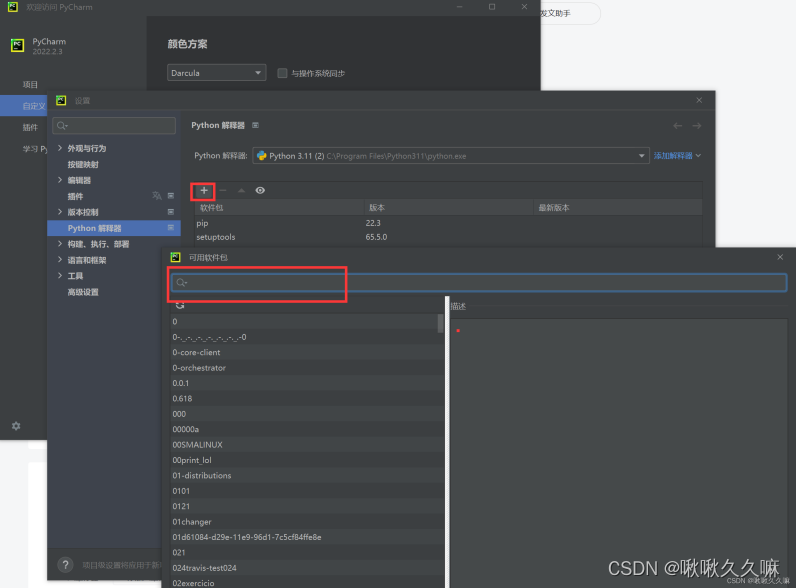Screen dimensions: 796x588
Task: Expand 构建、执行、部署 settings node
Action: (60, 244)
